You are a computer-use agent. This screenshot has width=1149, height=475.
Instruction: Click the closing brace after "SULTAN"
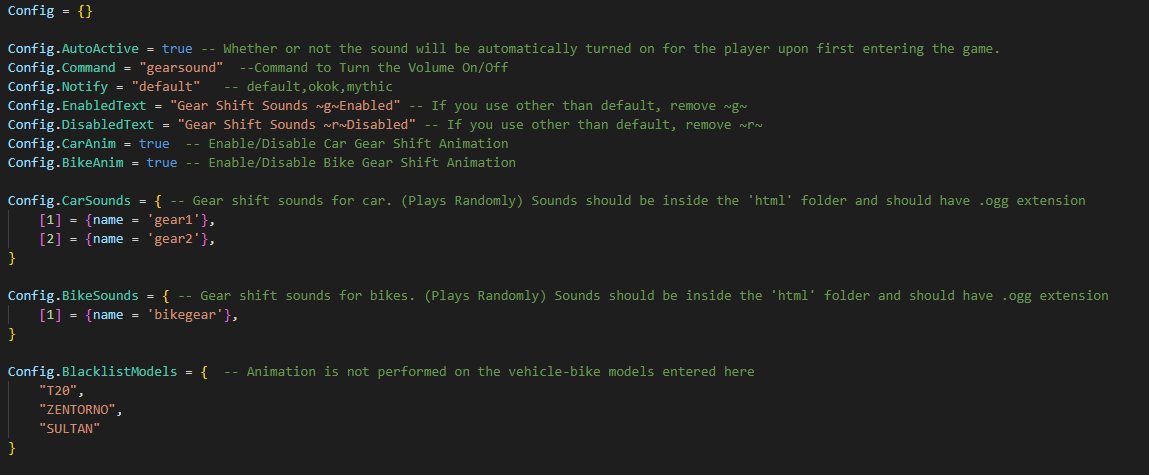[x=12, y=447]
